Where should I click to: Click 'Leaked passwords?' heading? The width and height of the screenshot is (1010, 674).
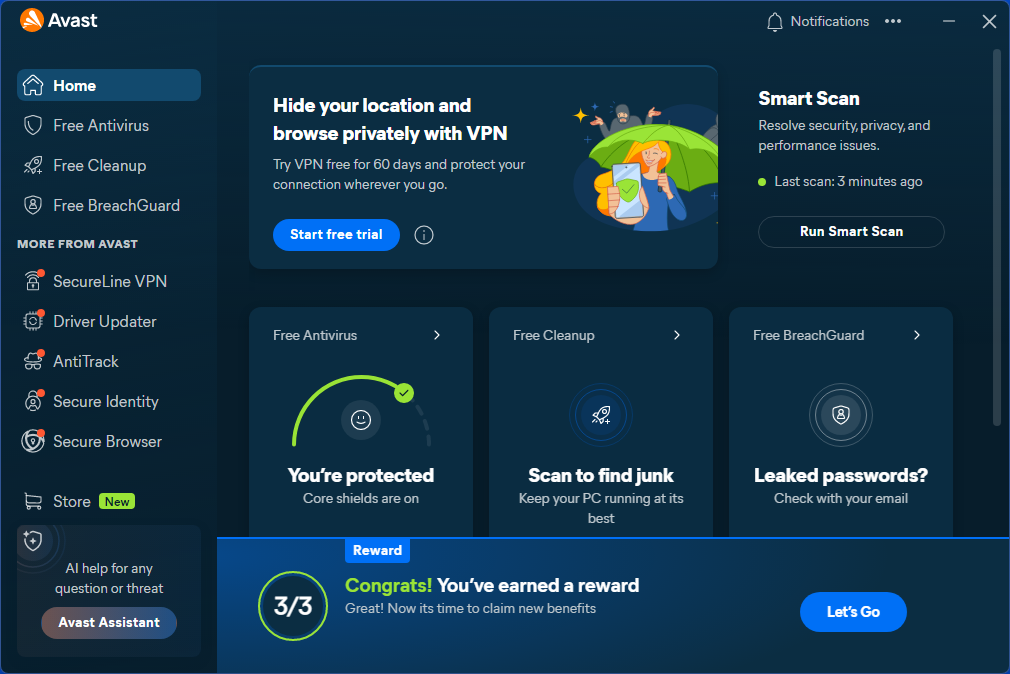point(841,476)
